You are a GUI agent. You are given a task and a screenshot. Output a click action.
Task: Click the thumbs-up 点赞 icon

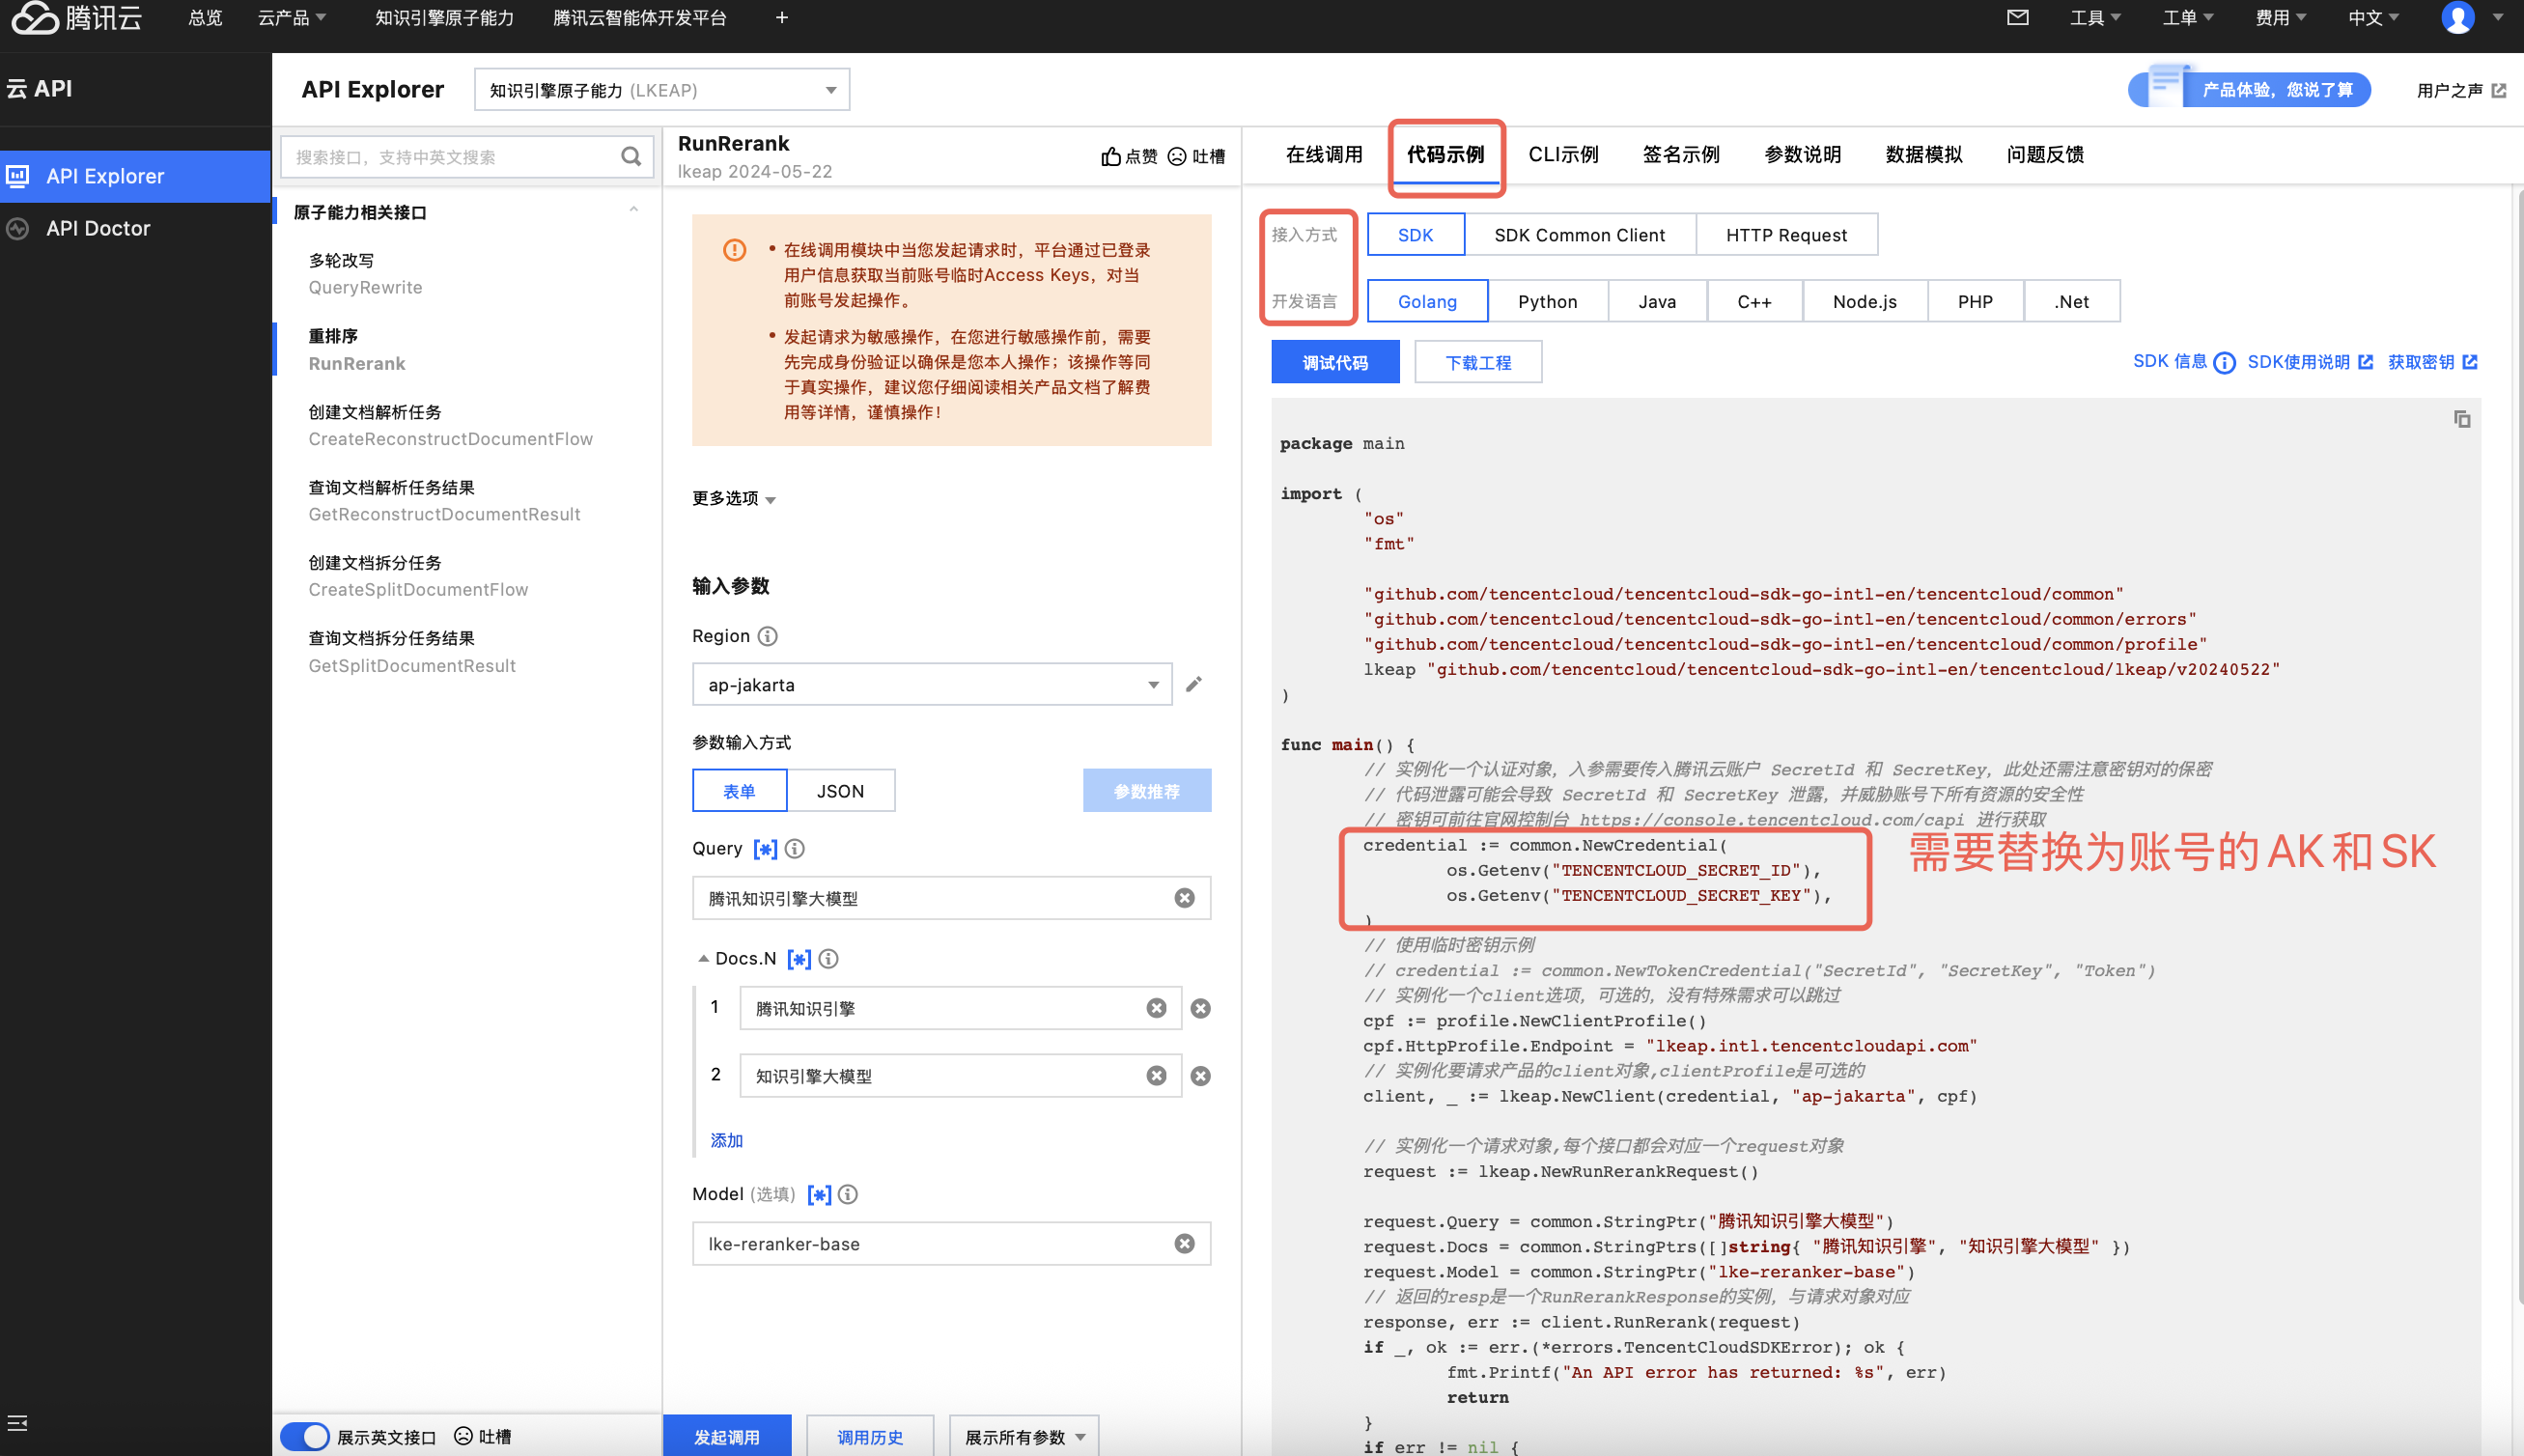pyautogui.click(x=1110, y=156)
